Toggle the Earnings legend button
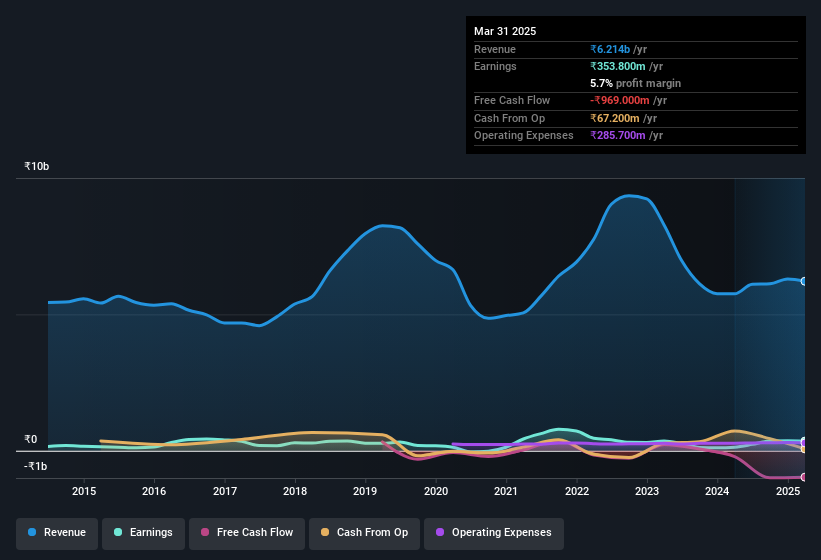Image resolution: width=821 pixels, height=560 pixels. [x=143, y=533]
